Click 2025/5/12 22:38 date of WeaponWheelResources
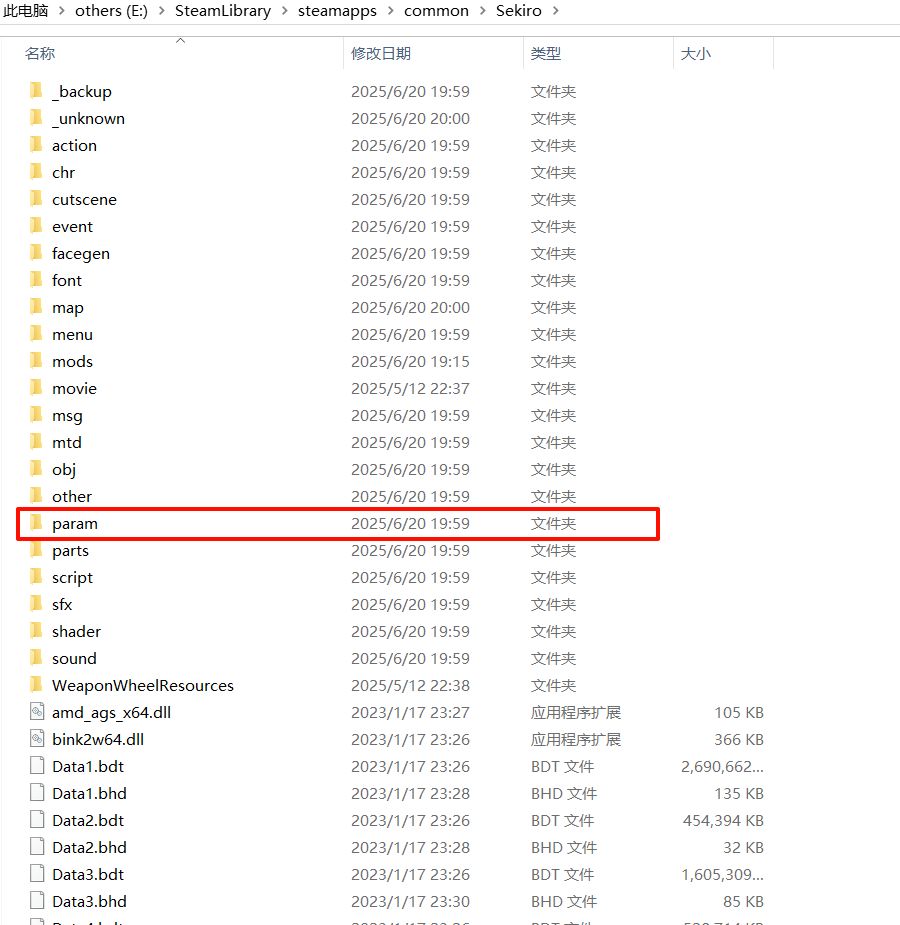 point(410,685)
